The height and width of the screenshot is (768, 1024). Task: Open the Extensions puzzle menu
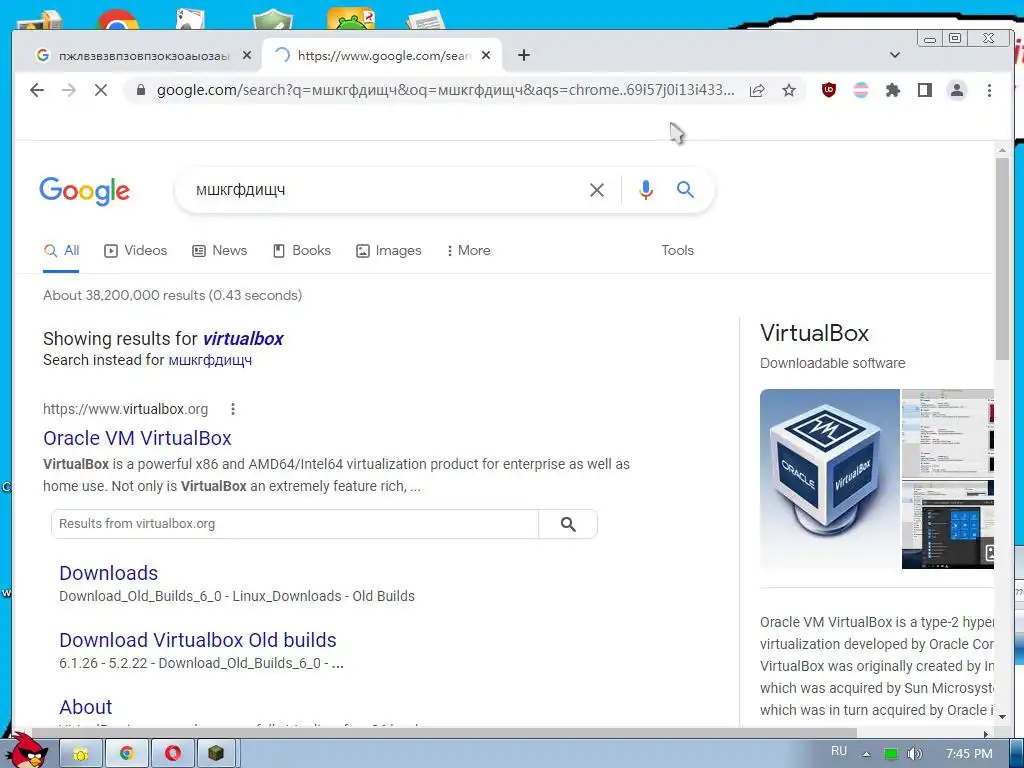tap(893, 90)
